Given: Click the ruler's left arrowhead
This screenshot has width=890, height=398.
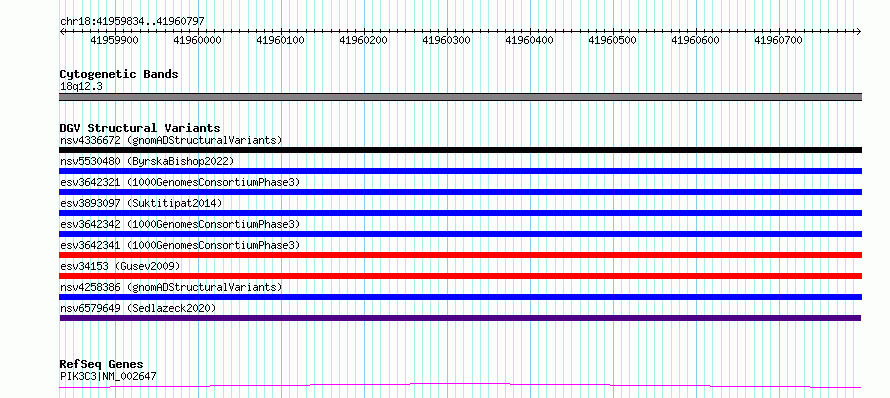Looking at the screenshot, I should coord(62,31).
